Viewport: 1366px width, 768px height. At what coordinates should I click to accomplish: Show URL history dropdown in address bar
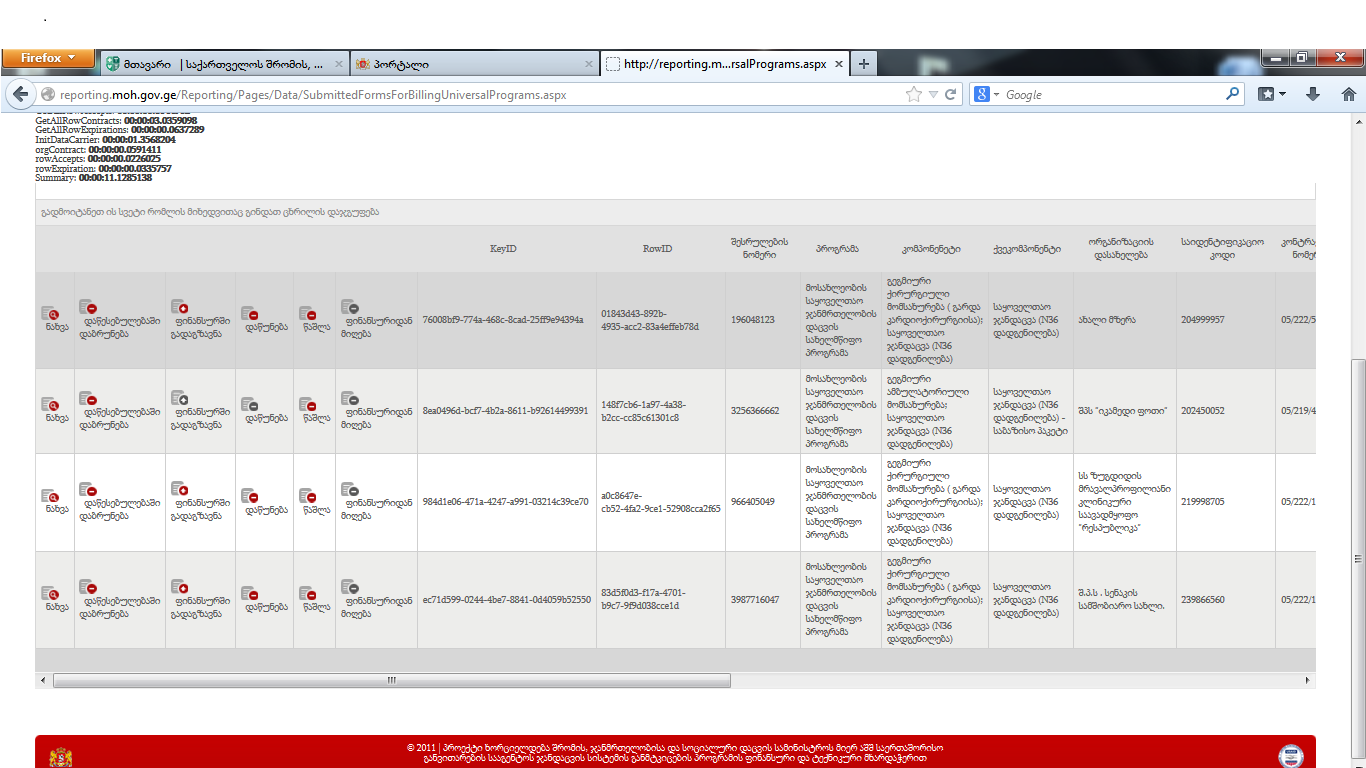coord(933,94)
